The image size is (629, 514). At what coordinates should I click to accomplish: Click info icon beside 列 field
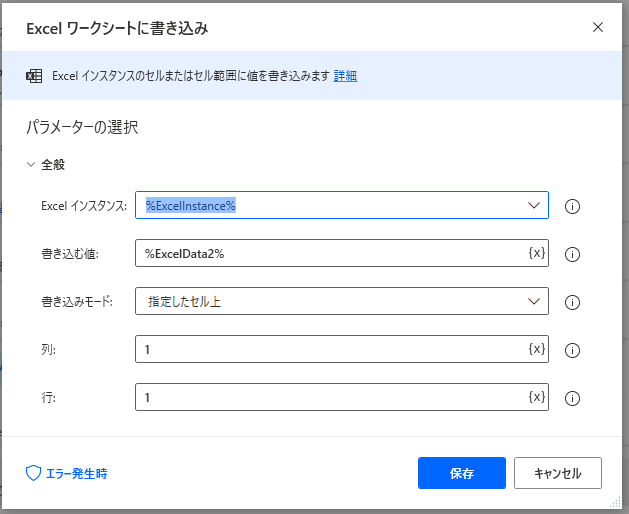click(x=572, y=350)
